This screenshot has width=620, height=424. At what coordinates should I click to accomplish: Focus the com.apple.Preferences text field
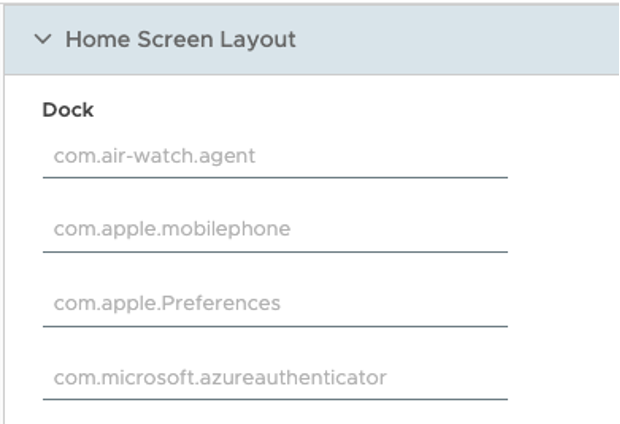point(274,303)
